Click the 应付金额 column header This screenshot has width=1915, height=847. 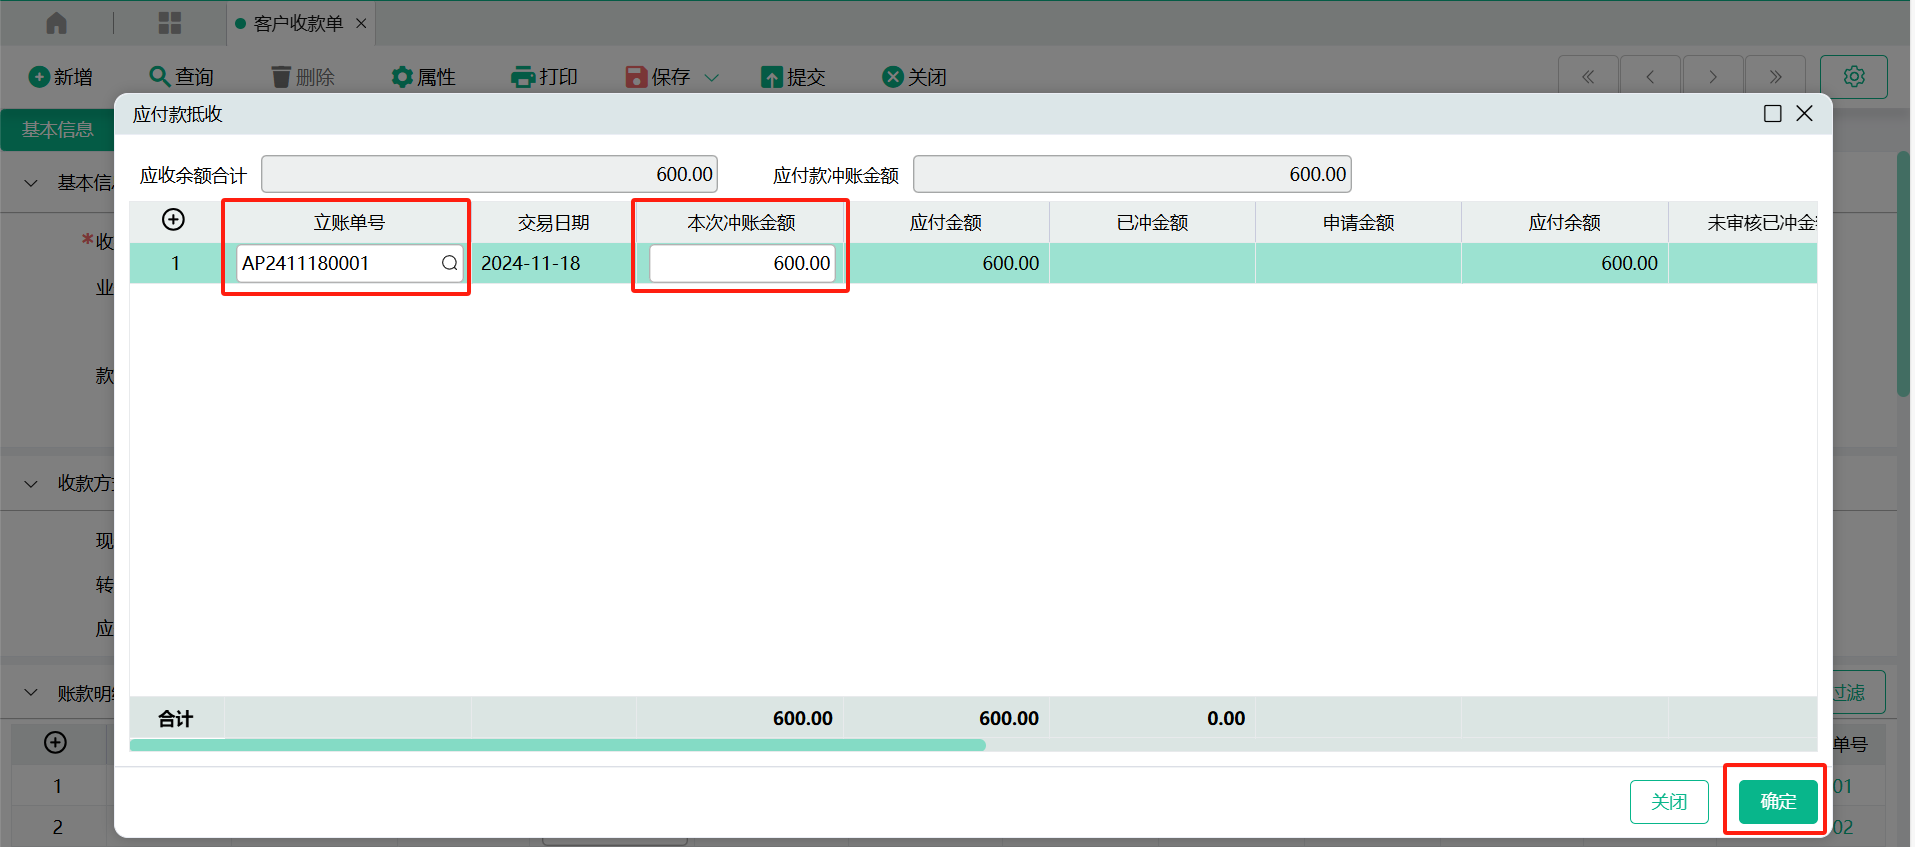pyautogui.click(x=946, y=222)
